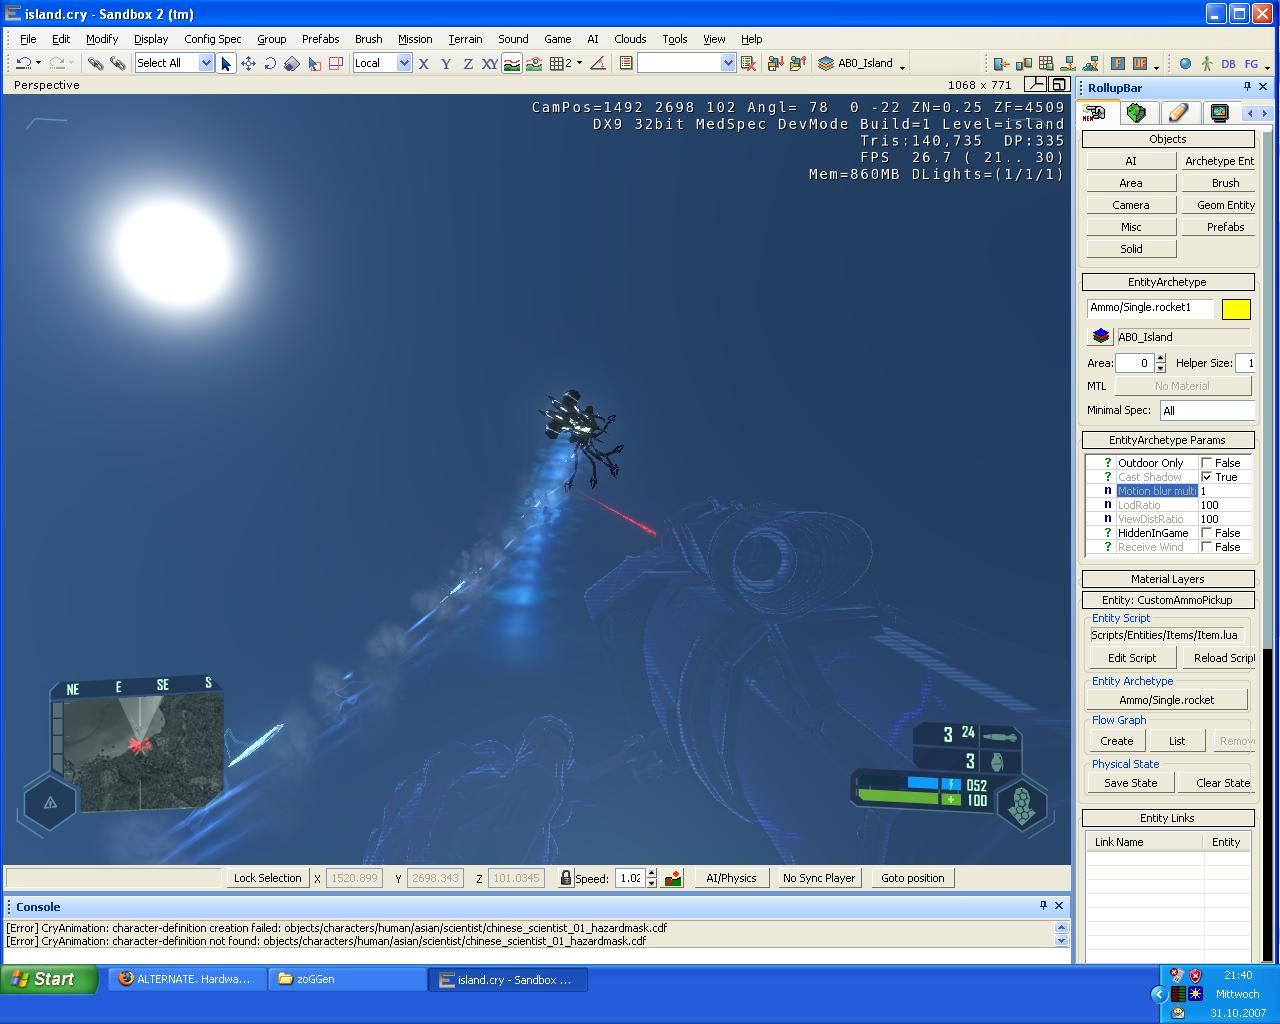Toggle Receive Wind checkbox
The height and width of the screenshot is (1024, 1280).
[x=1206, y=547]
